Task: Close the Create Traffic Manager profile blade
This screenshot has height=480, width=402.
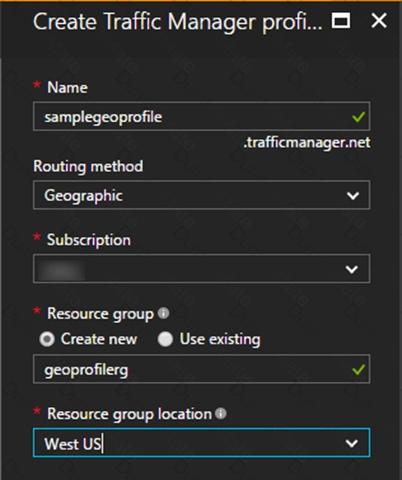Action: point(379,21)
